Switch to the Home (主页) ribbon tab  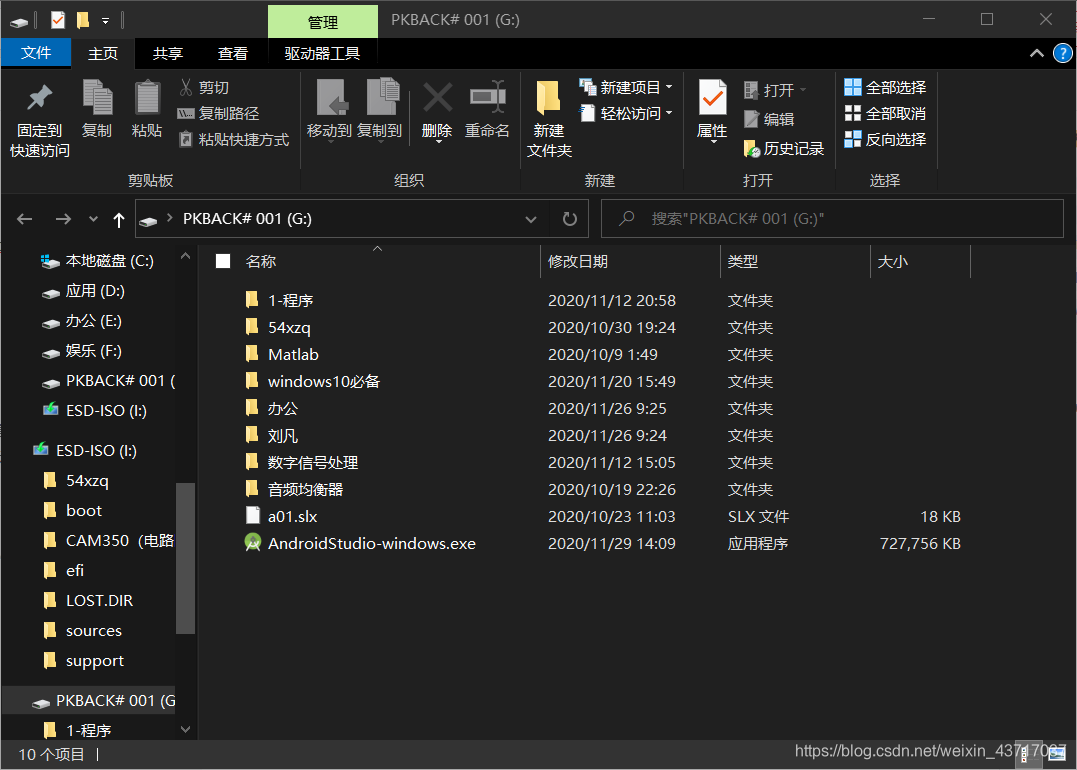click(103, 54)
